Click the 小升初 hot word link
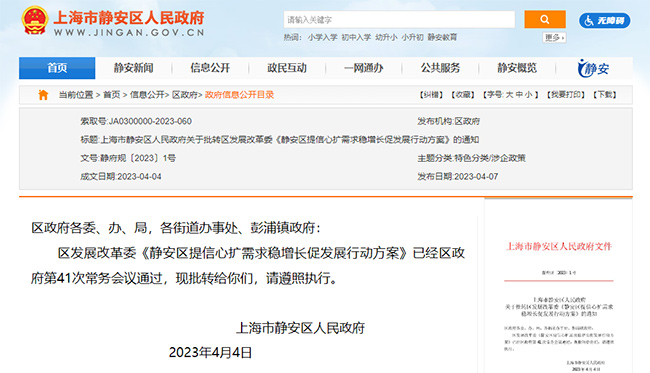The width and height of the screenshot is (650, 373). point(412,37)
